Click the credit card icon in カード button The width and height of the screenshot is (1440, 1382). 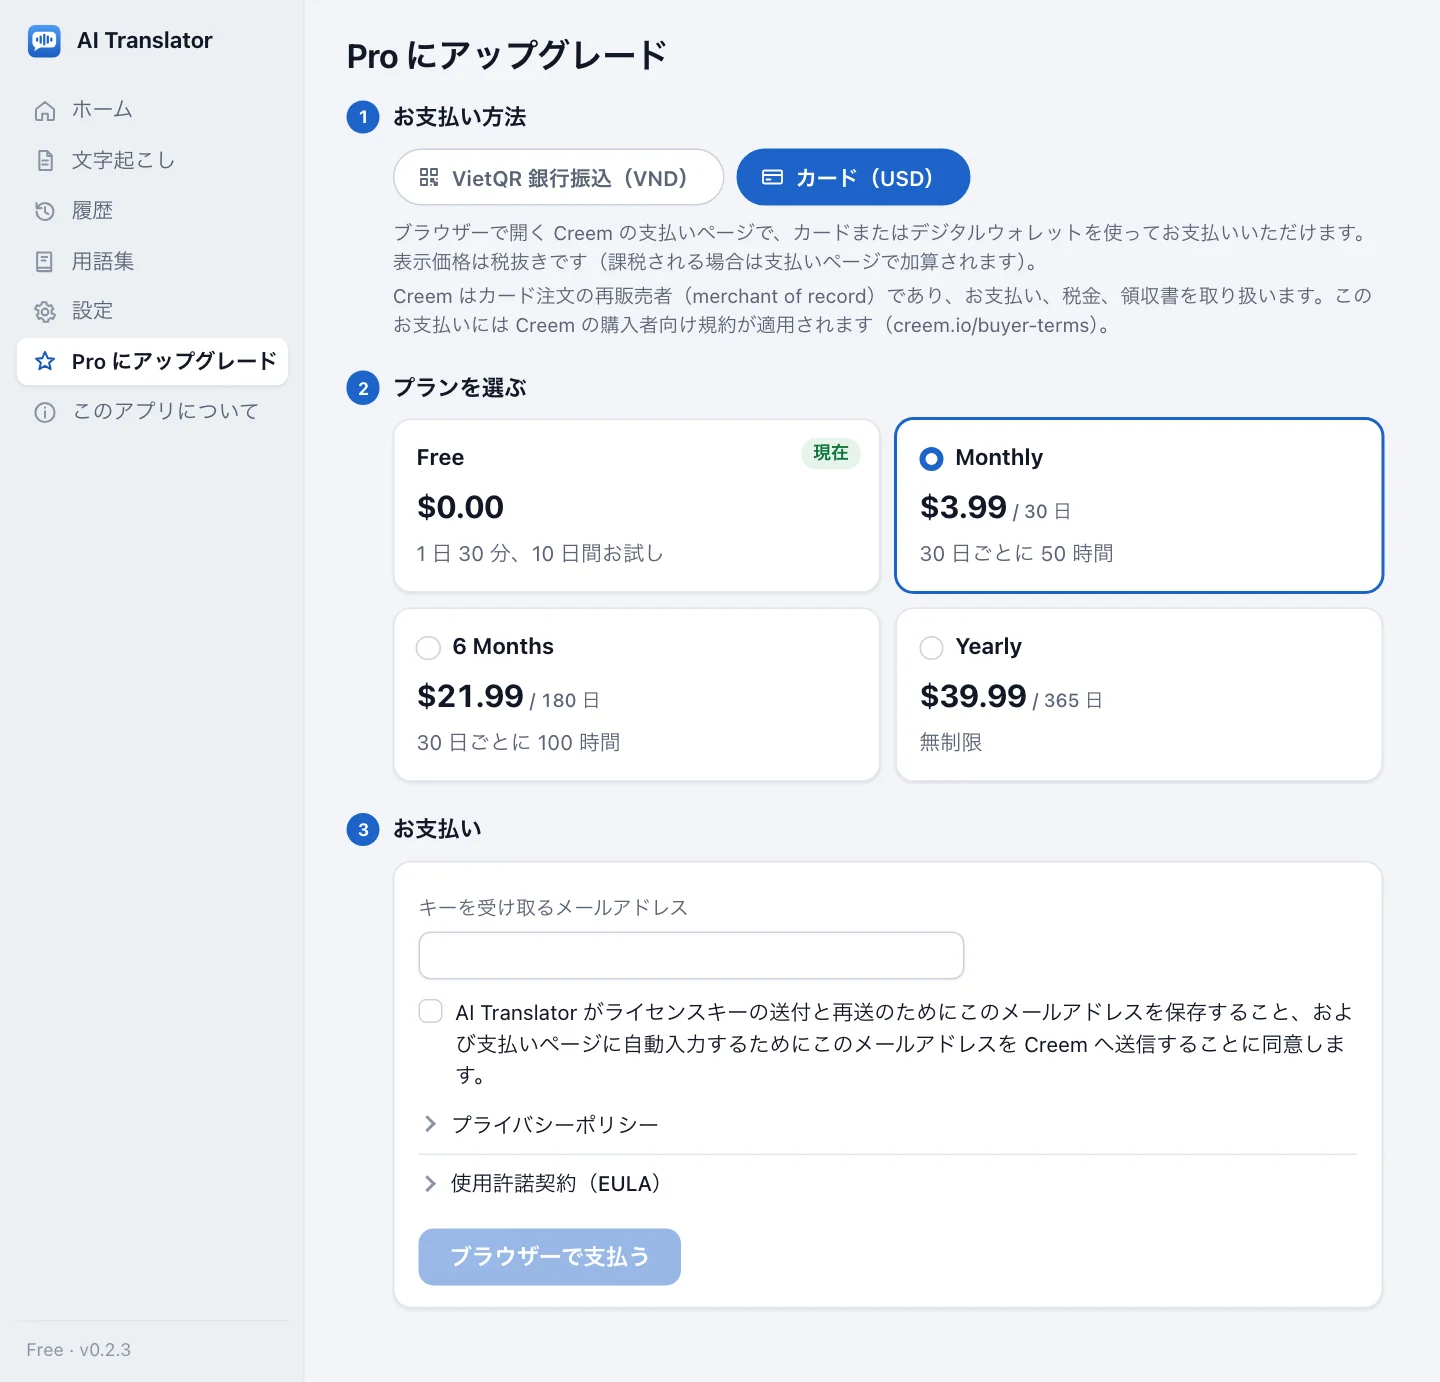point(772,177)
